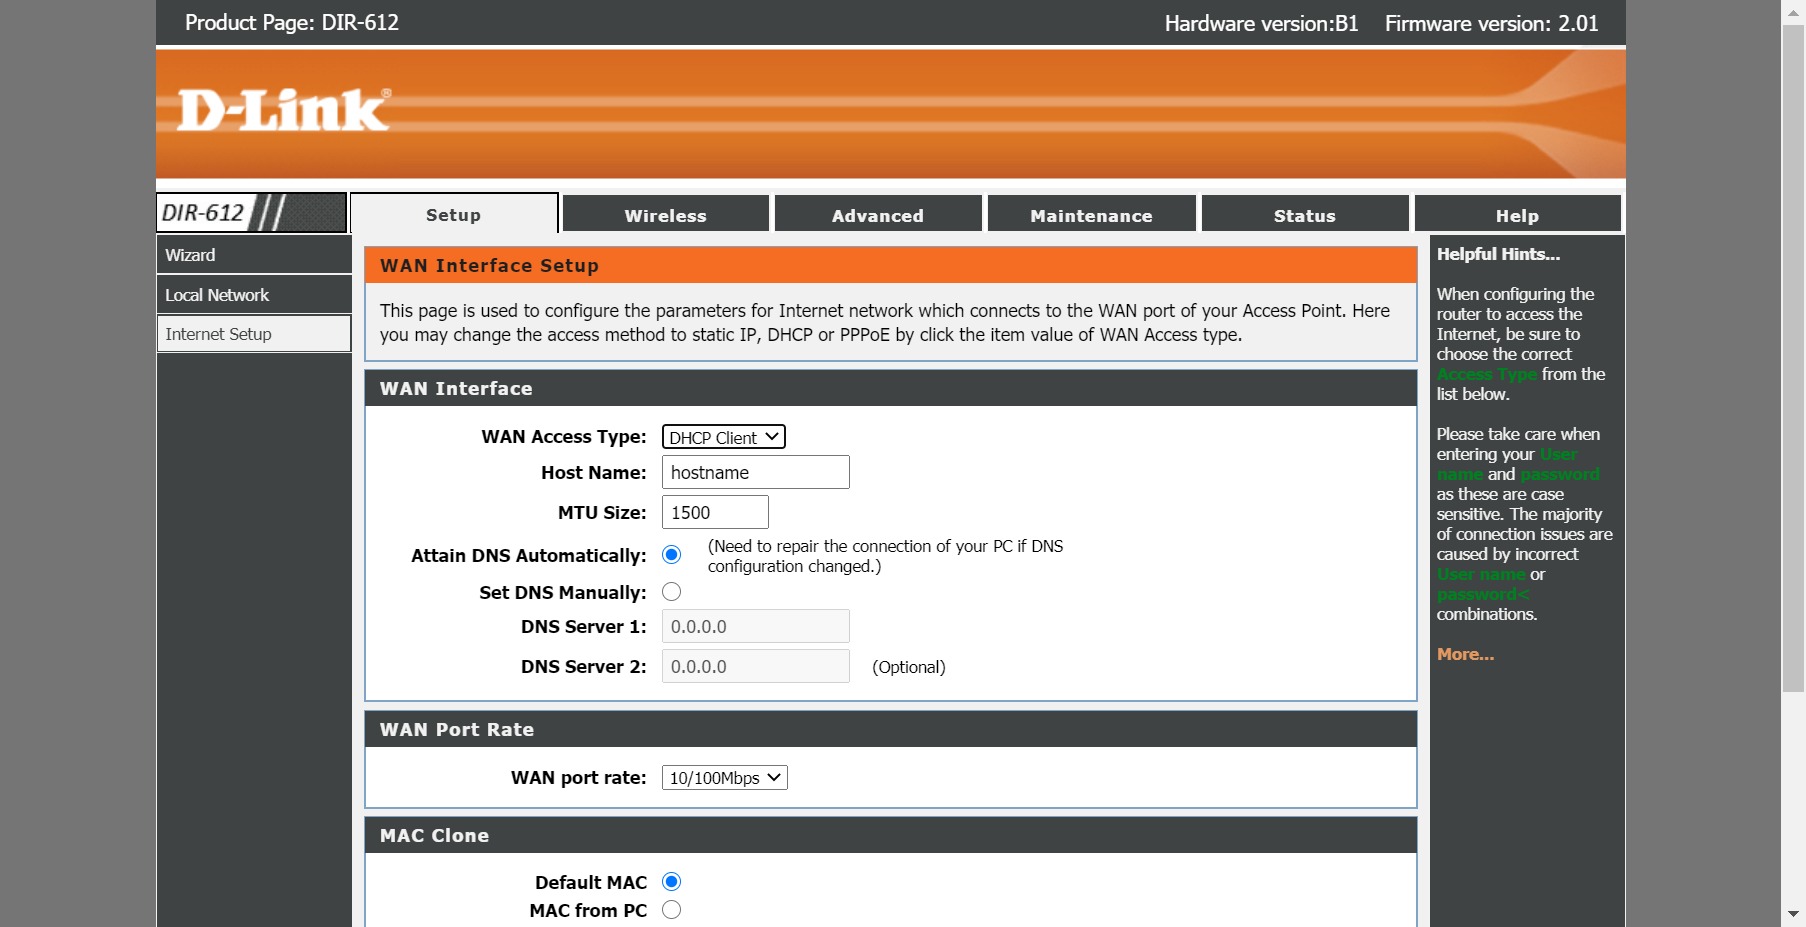Click the 'Hardware version:B1' text
This screenshot has width=1806, height=927.
[x=1261, y=24]
